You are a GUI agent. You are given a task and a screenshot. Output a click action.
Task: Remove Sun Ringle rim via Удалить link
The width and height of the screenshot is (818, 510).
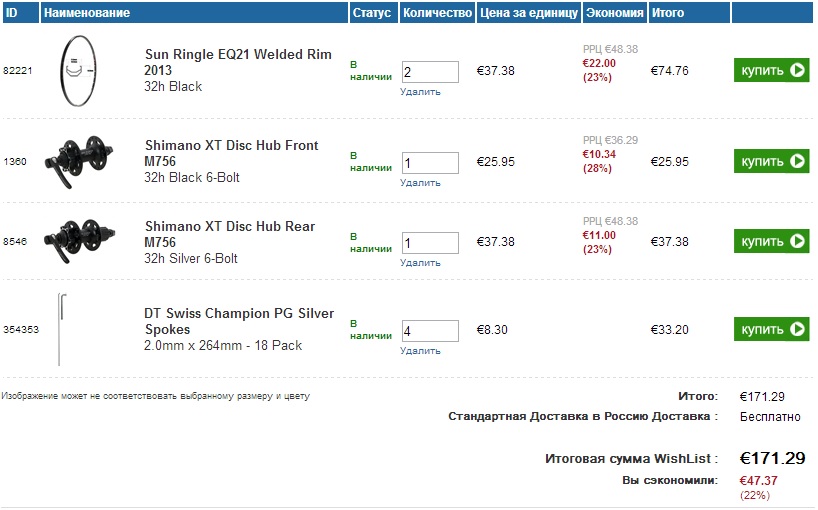click(x=420, y=92)
